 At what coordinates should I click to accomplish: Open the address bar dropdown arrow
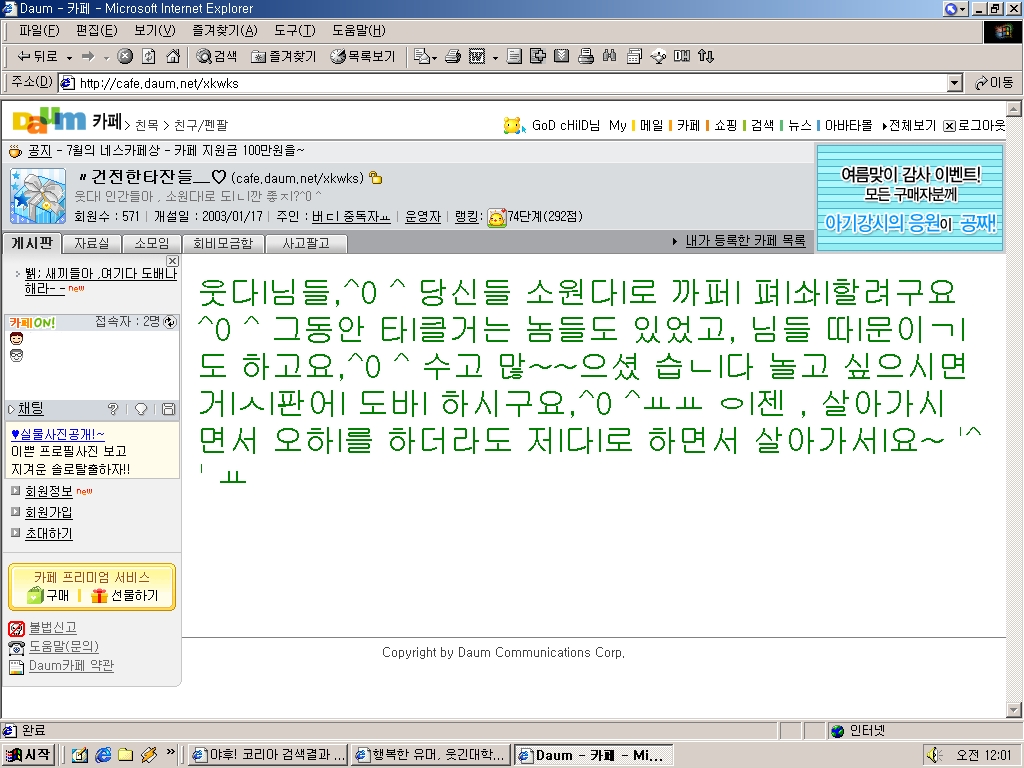[954, 83]
